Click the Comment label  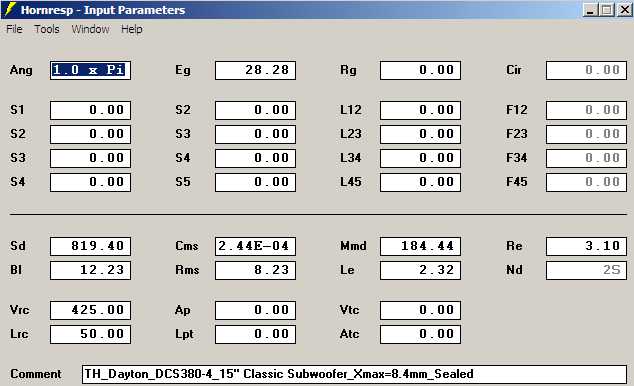[36, 374]
